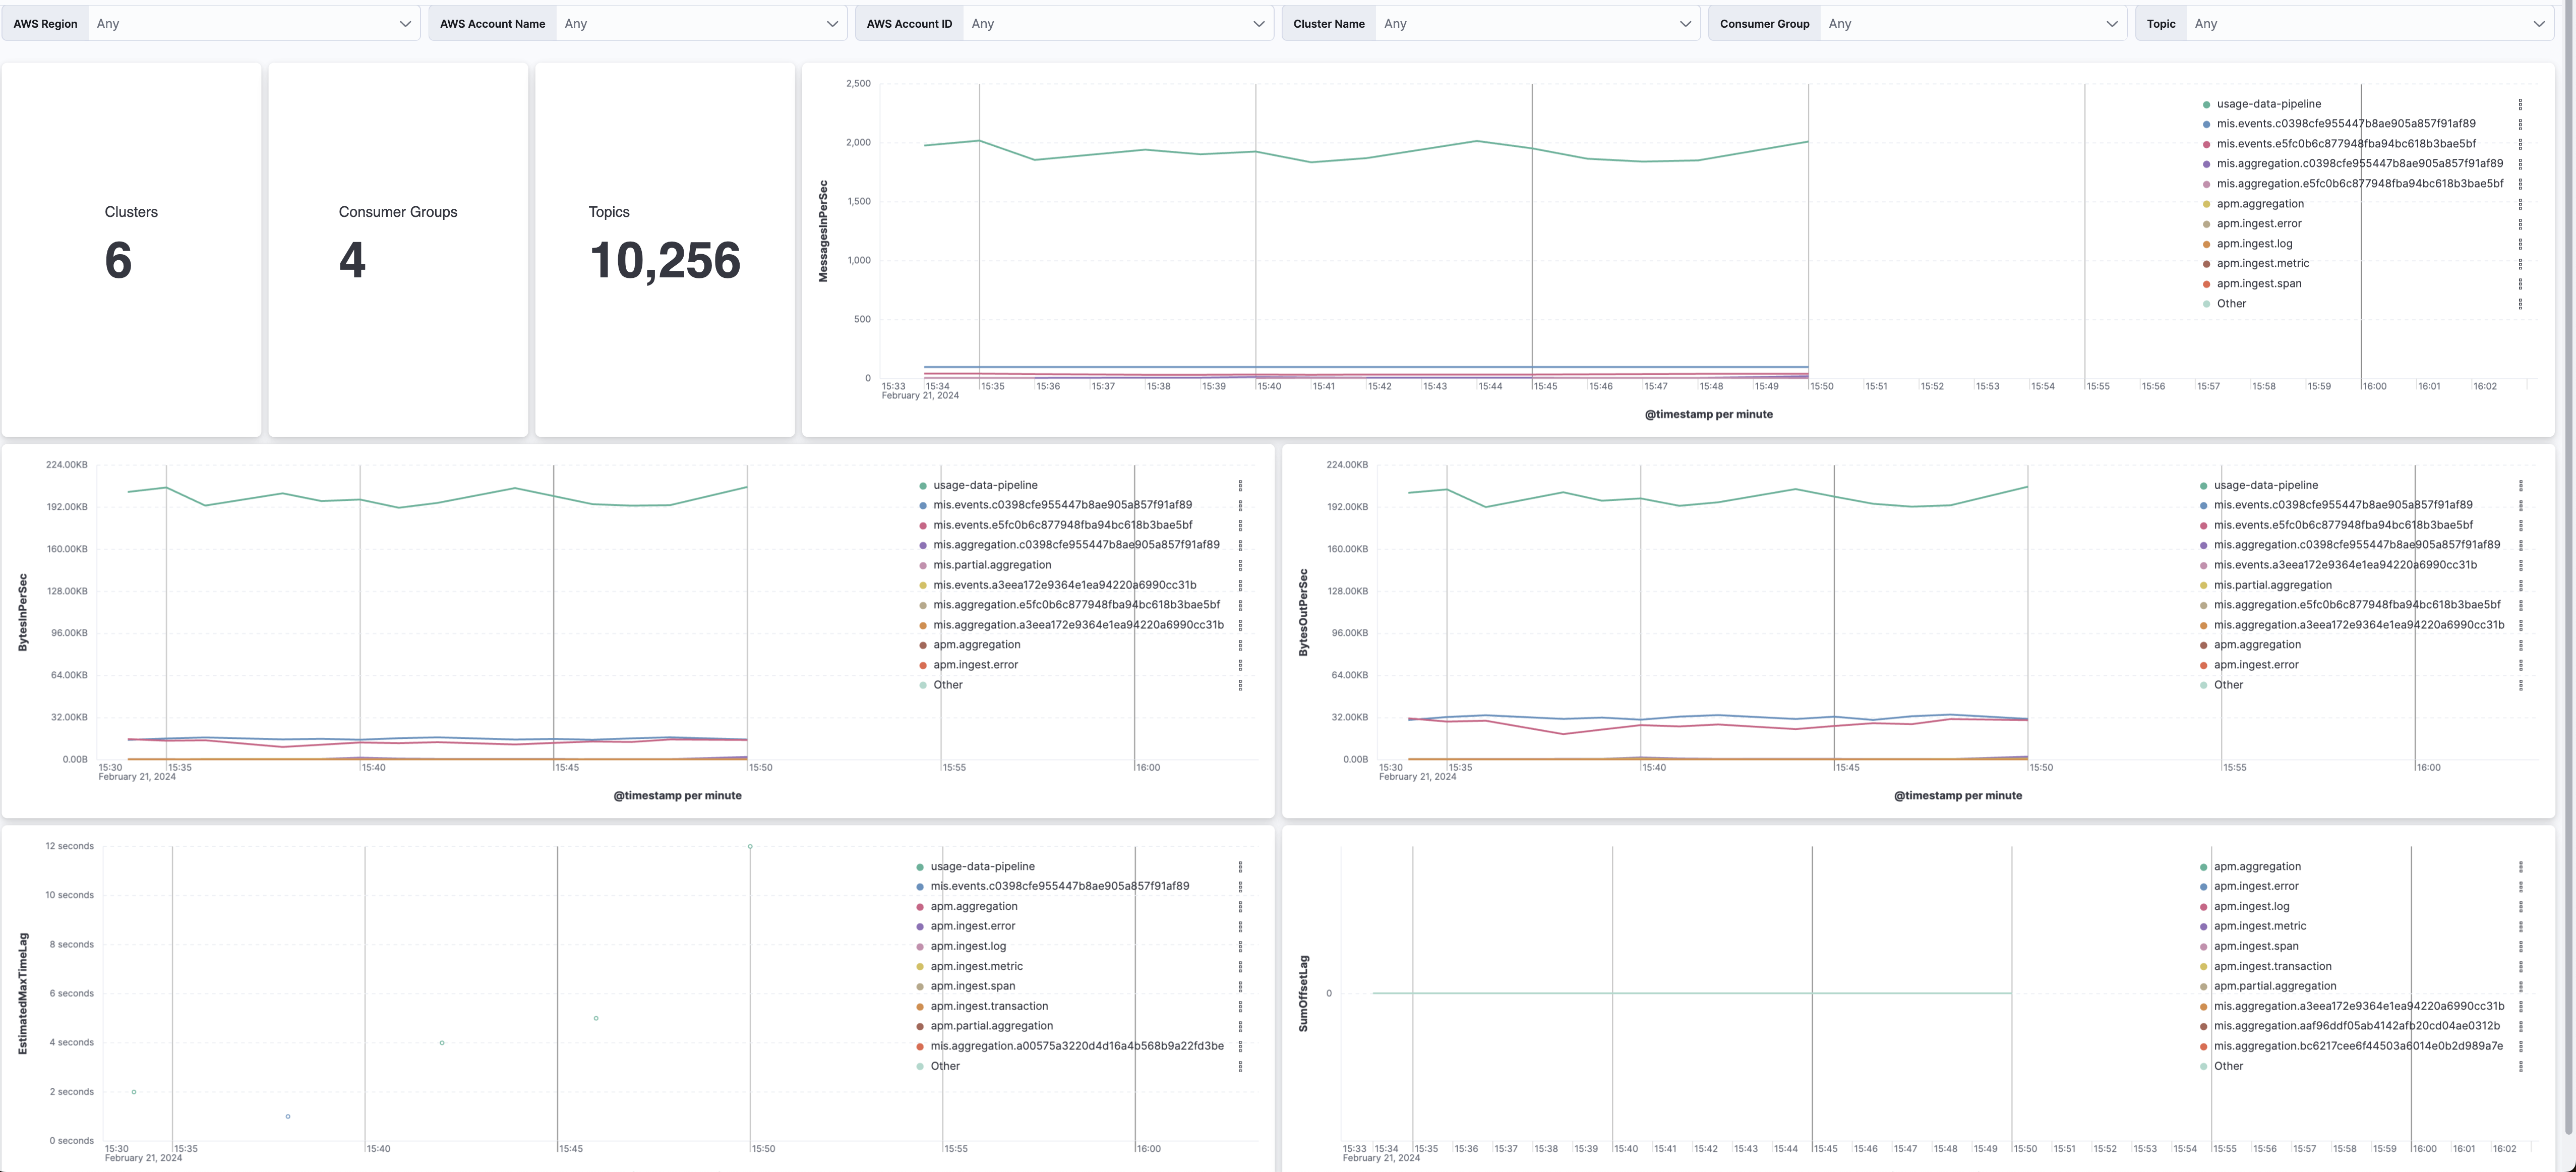
Task: Click three-dot menu next to Other in BytesInPerSec legend
Action: (x=1240, y=684)
